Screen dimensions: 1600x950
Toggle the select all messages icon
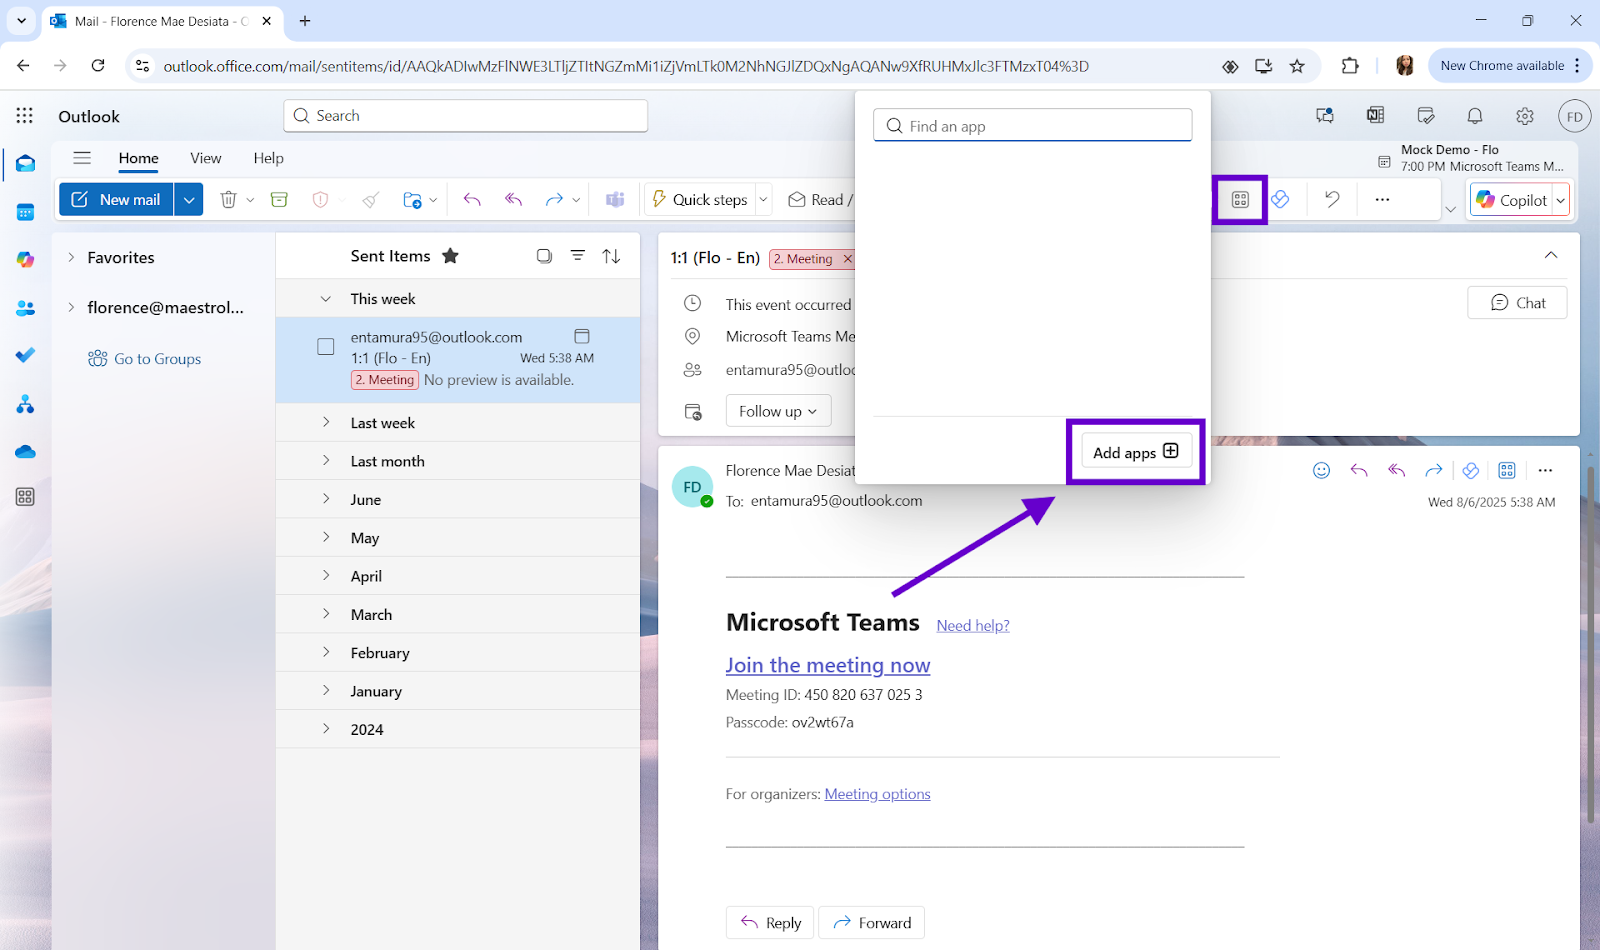point(544,256)
